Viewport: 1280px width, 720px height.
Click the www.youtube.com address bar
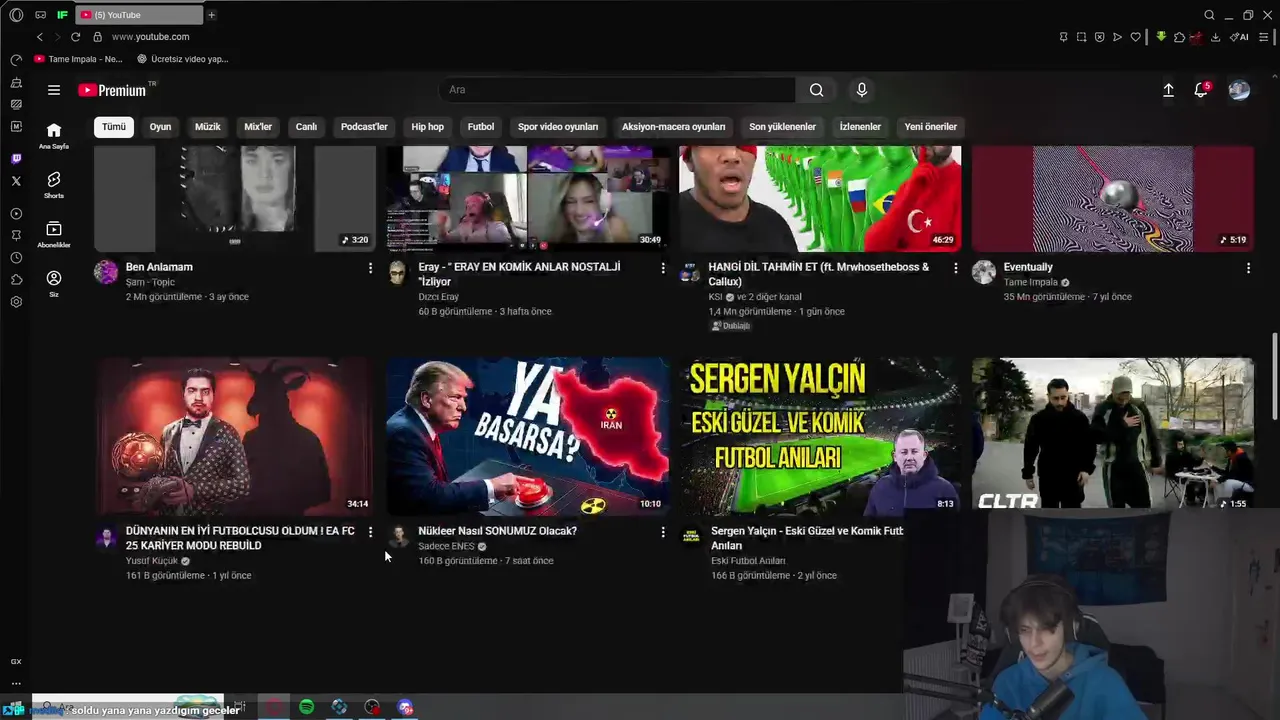click(x=150, y=37)
